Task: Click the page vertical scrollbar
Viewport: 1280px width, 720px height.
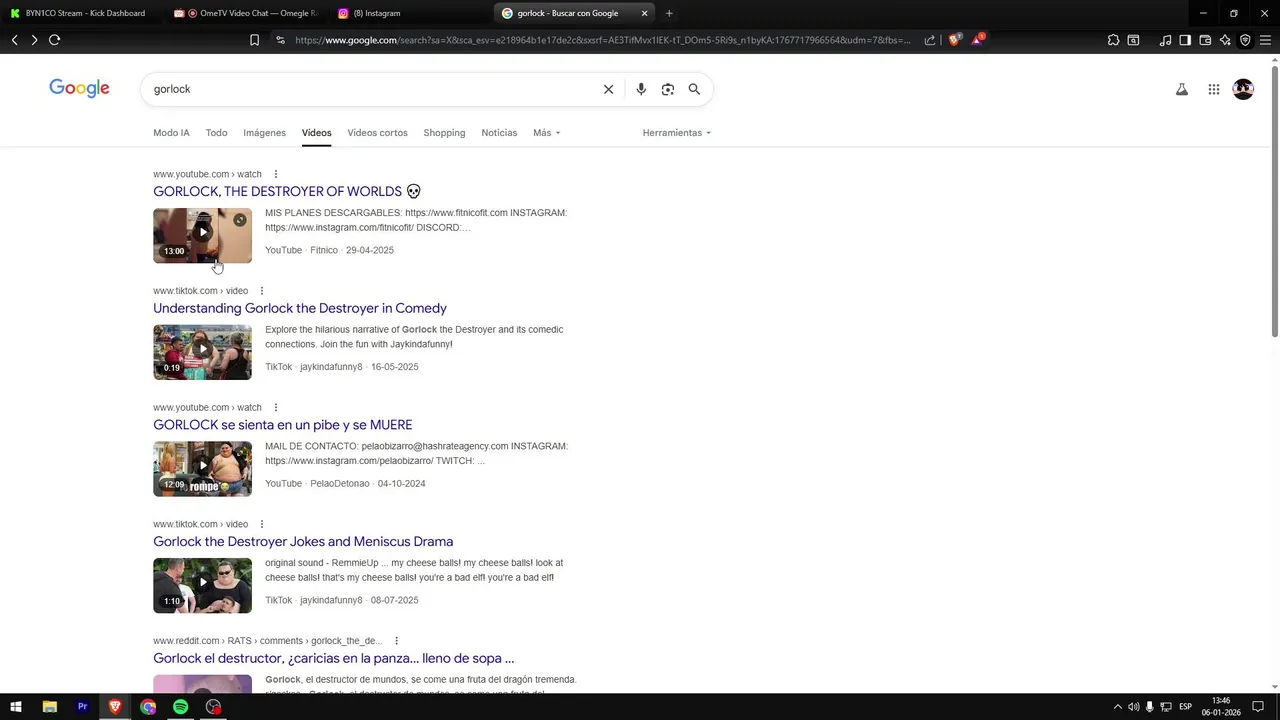Action: [1274, 200]
